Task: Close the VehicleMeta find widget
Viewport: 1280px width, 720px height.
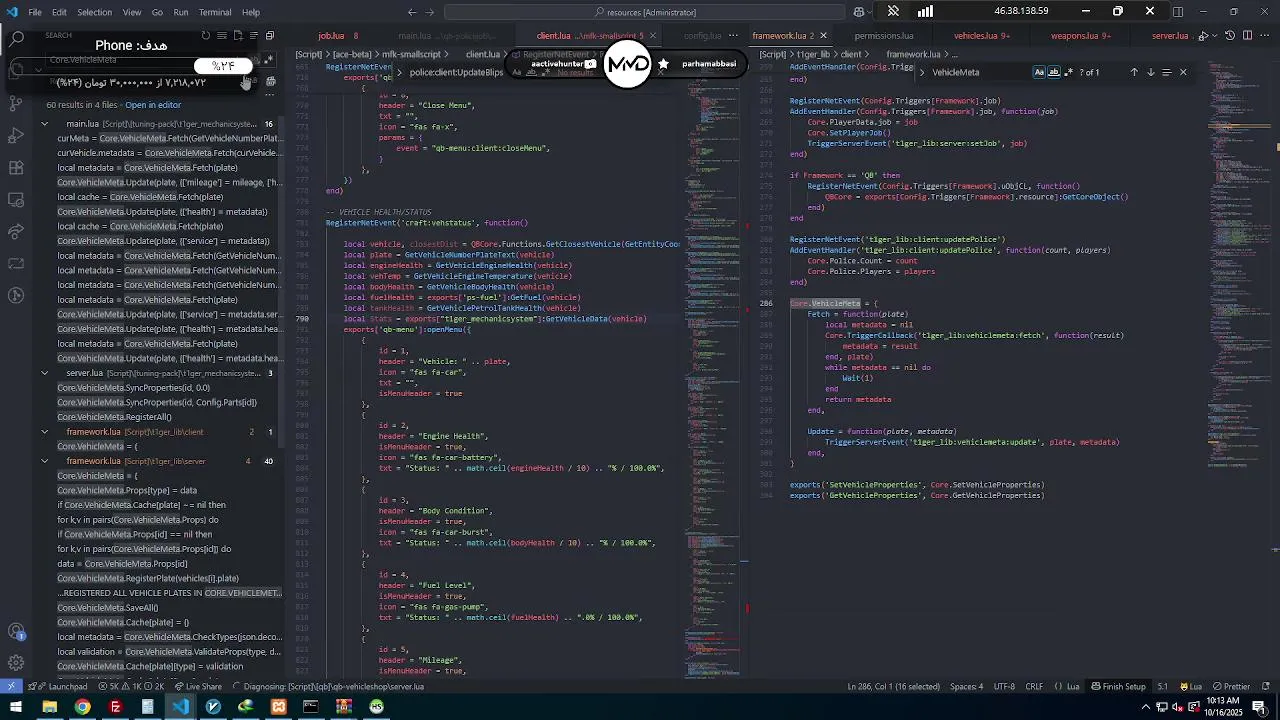Action: 1183,72
